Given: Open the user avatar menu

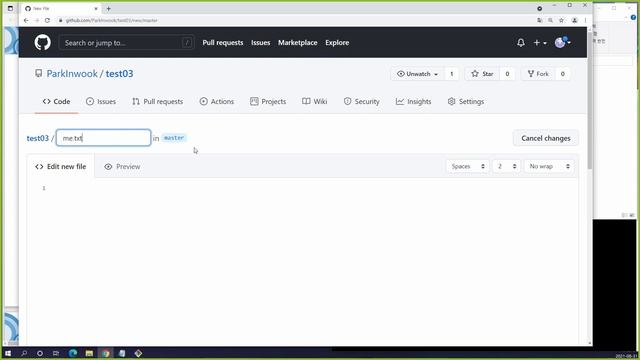Looking at the screenshot, I should pyautogui.click(x=562, y=42).
